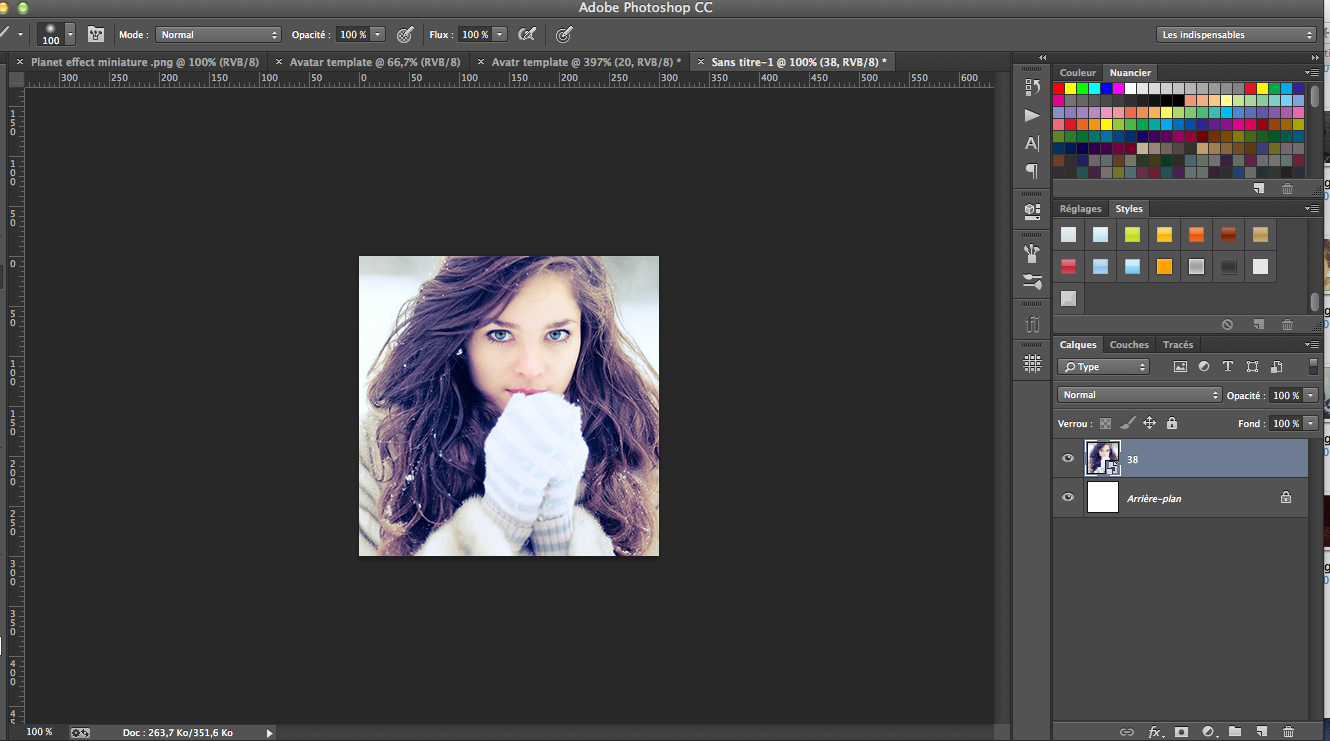Viewport: 1330px width, 741px height.
Task: Apply the lime green style preset
Action: pyautogui.click(x=1132, y=235)
